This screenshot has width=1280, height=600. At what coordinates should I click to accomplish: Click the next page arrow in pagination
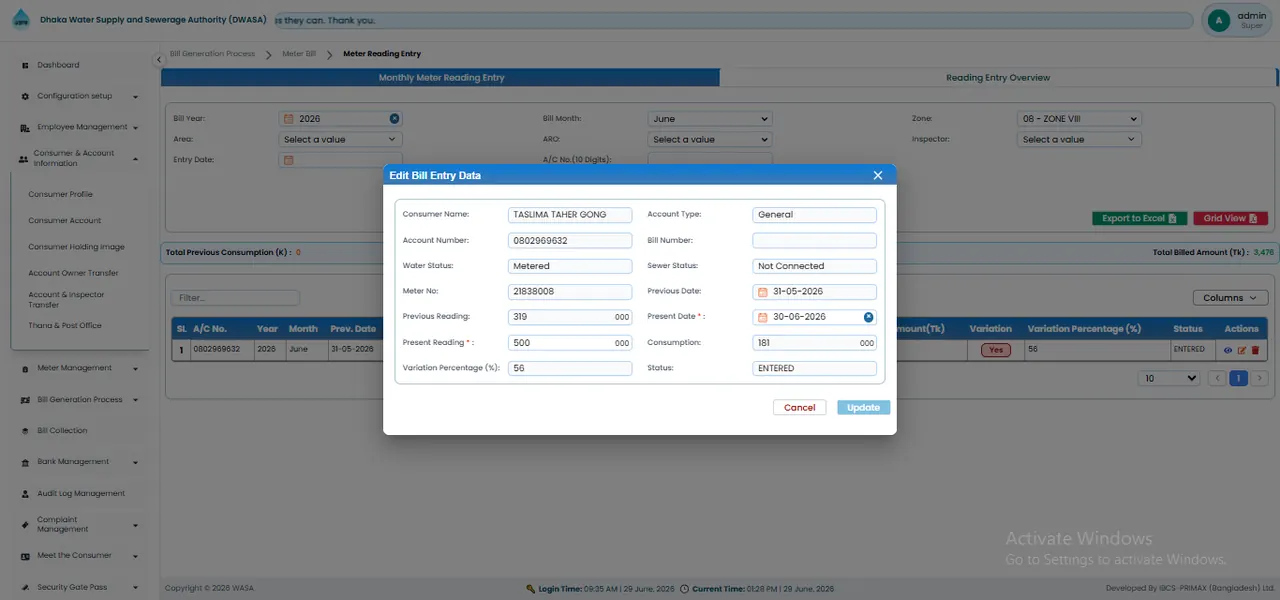click(1260, 379)
